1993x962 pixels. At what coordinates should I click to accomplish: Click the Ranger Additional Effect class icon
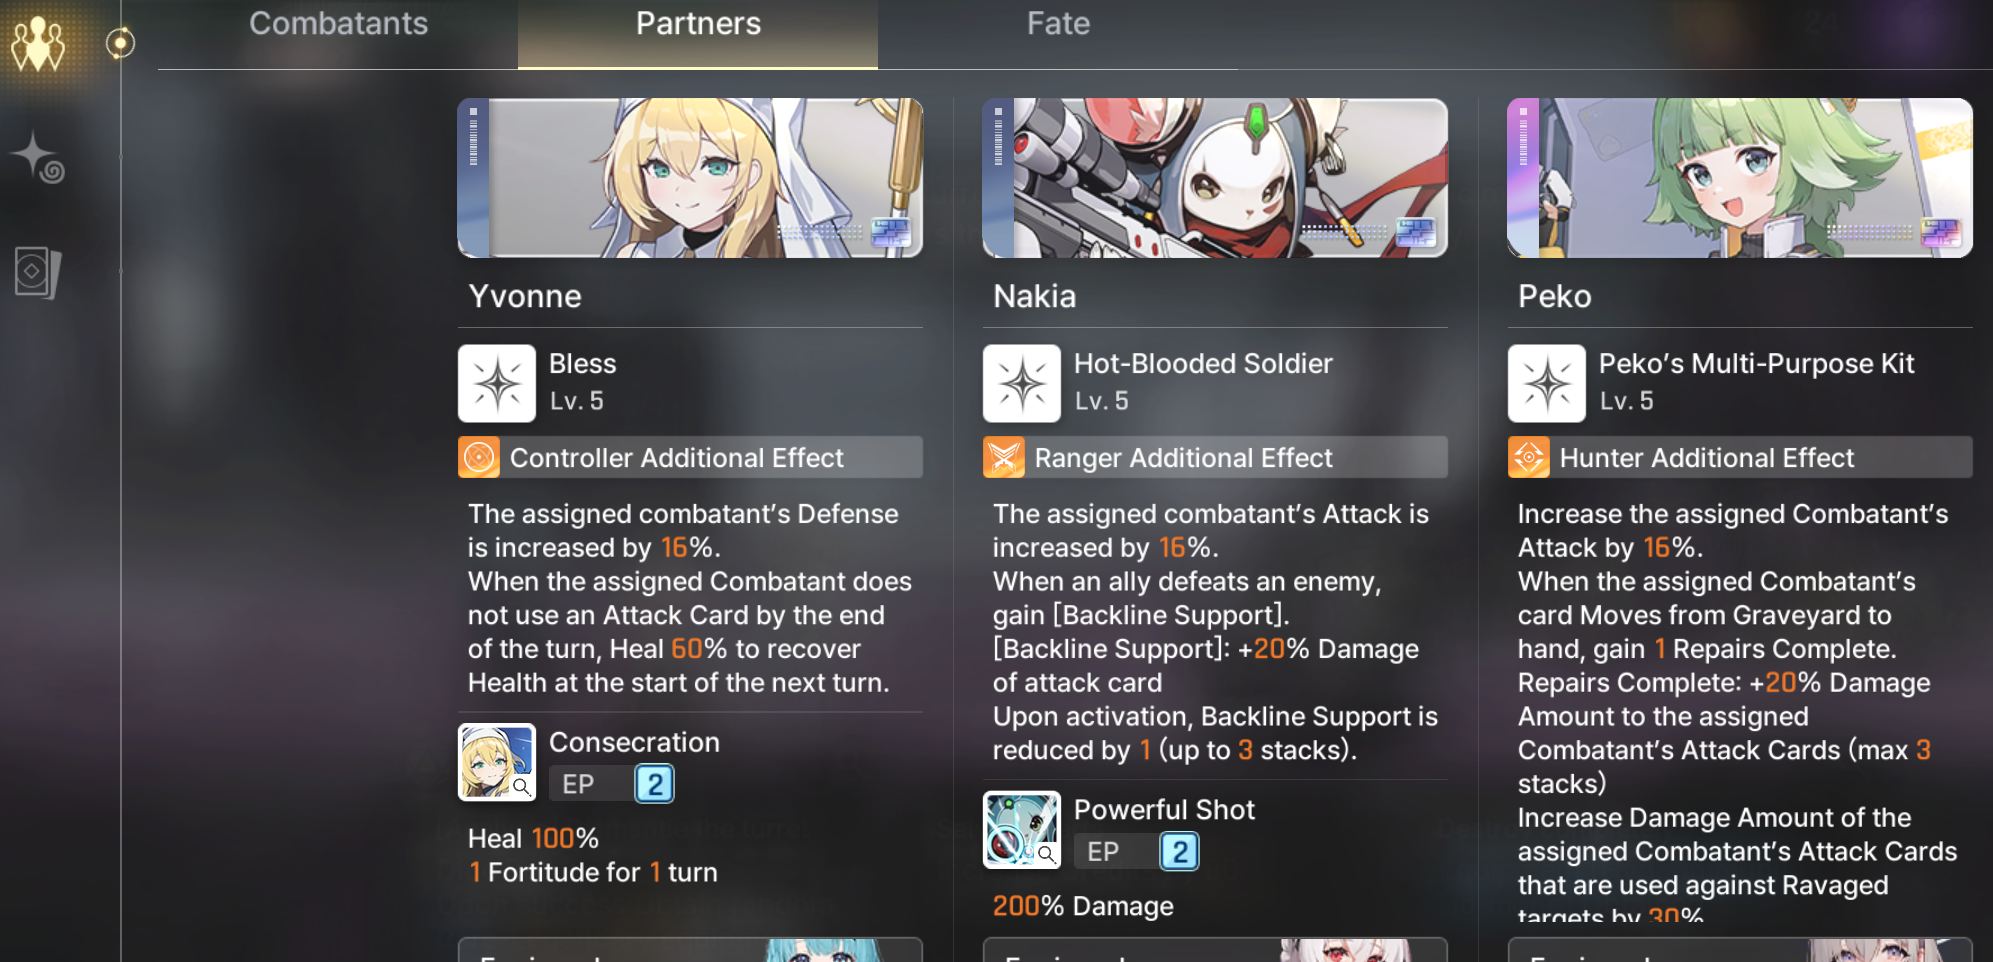[1004, 457]
